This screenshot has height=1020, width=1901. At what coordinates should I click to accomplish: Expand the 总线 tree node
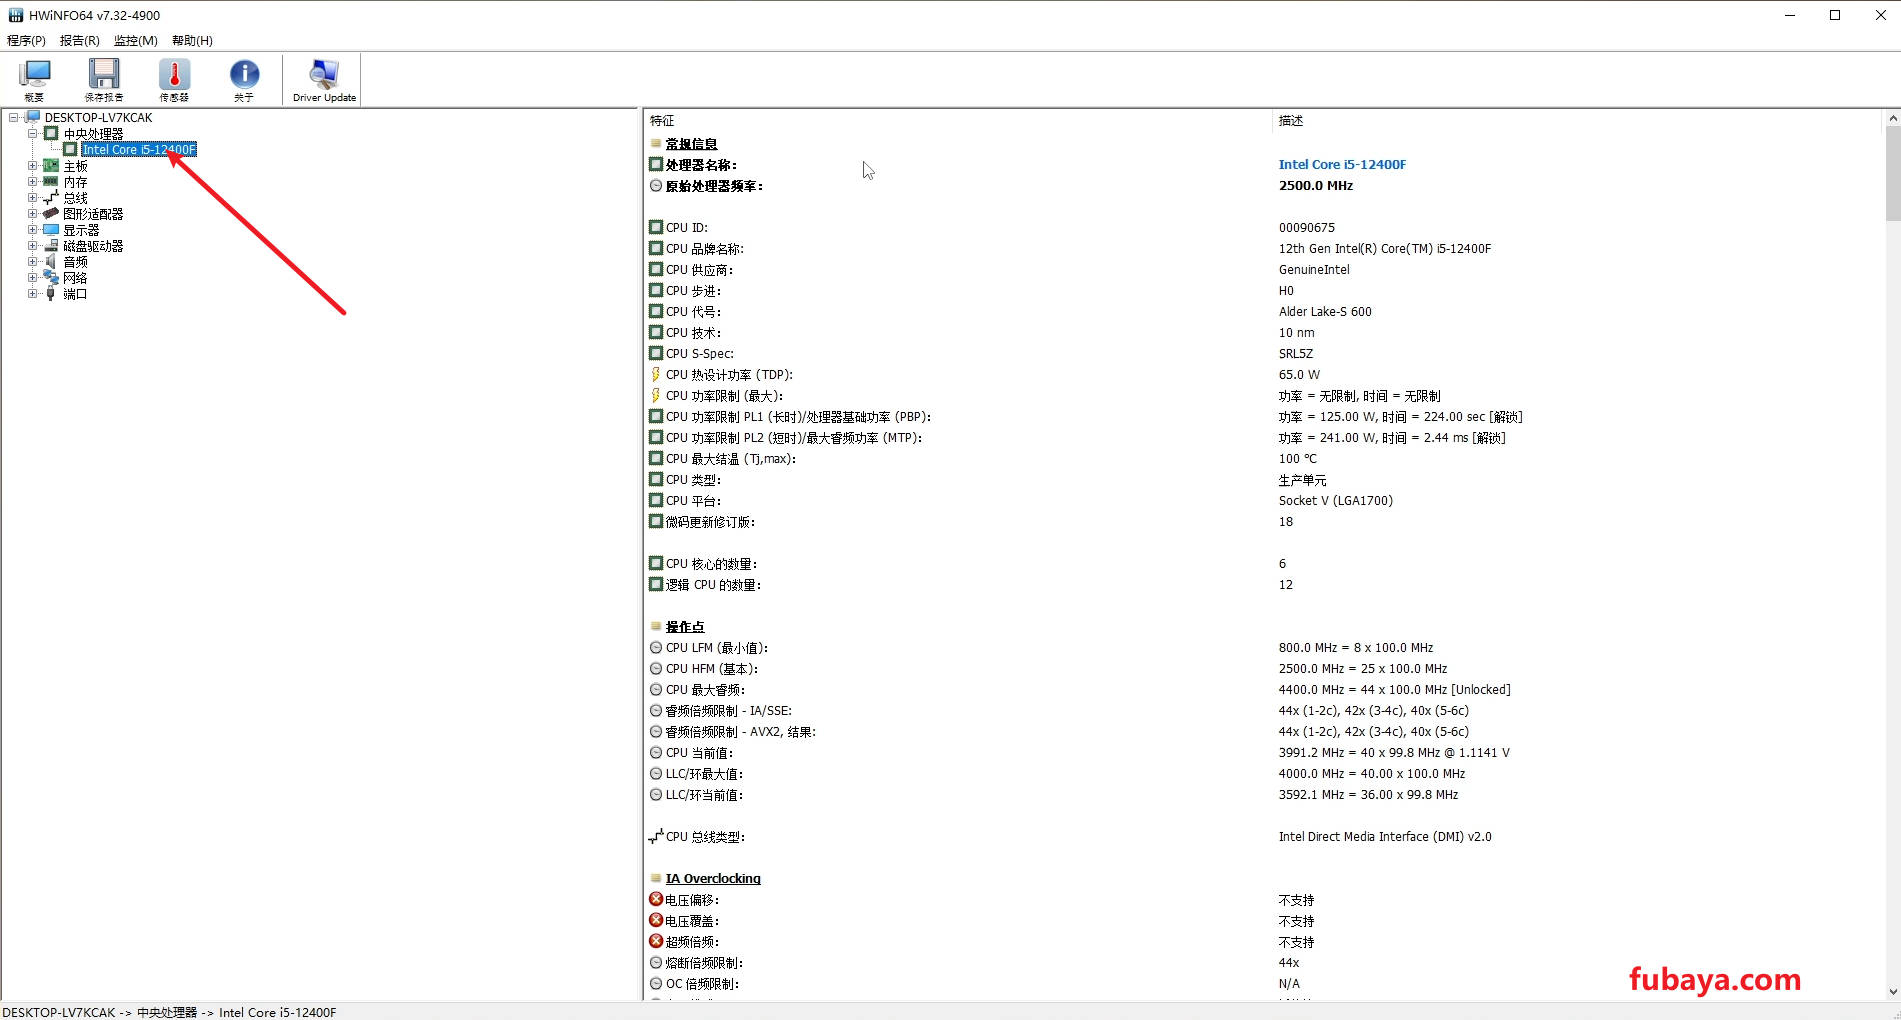[32, 198]
